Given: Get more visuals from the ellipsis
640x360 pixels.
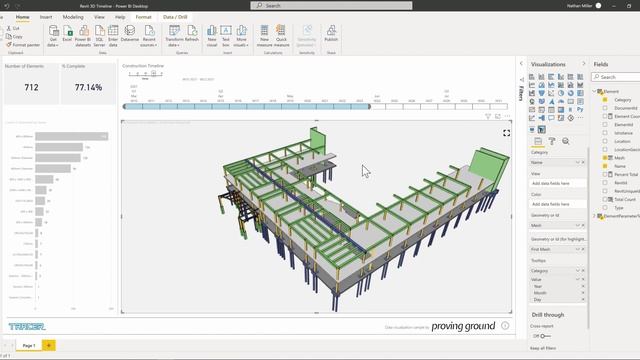Looking at the screenshot, I should [x=580, y=118].
